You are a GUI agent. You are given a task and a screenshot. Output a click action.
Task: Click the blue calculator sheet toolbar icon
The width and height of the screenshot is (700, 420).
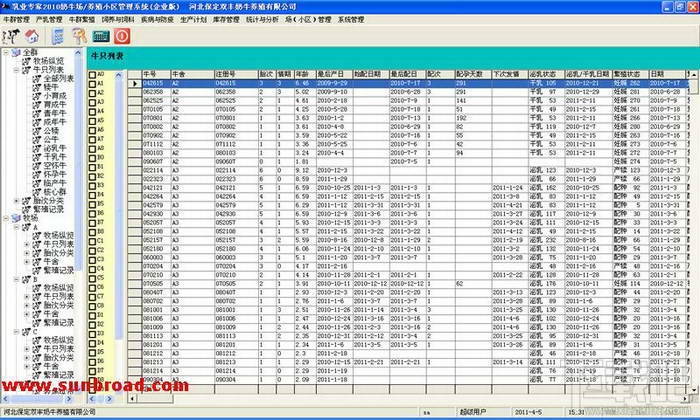tap(58, 36)
